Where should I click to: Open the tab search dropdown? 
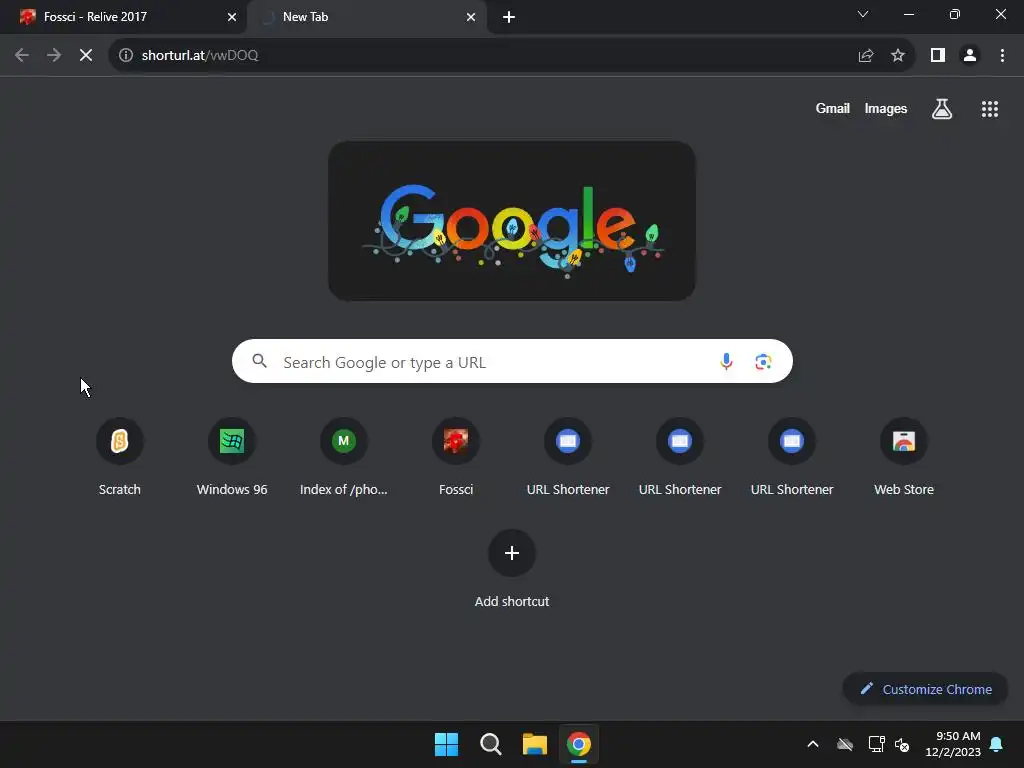click(863, 14)
